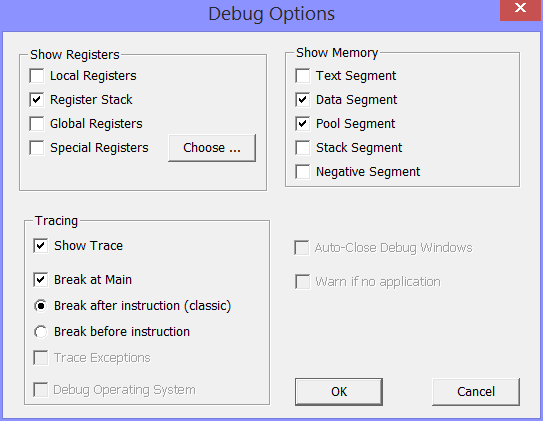The height and width of the screenshot is (421, 543).
Task: Open the Choose ... registers button
Action: [x=212, y=148]
